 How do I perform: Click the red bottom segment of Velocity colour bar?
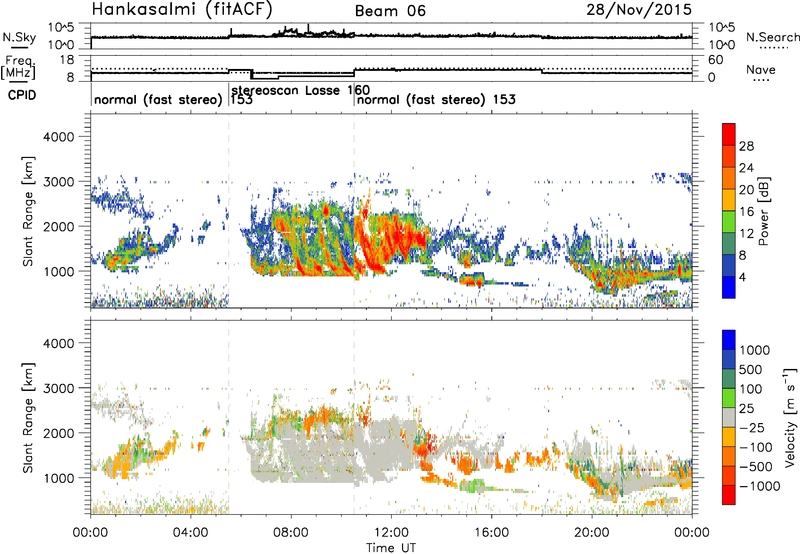point(729,495)
